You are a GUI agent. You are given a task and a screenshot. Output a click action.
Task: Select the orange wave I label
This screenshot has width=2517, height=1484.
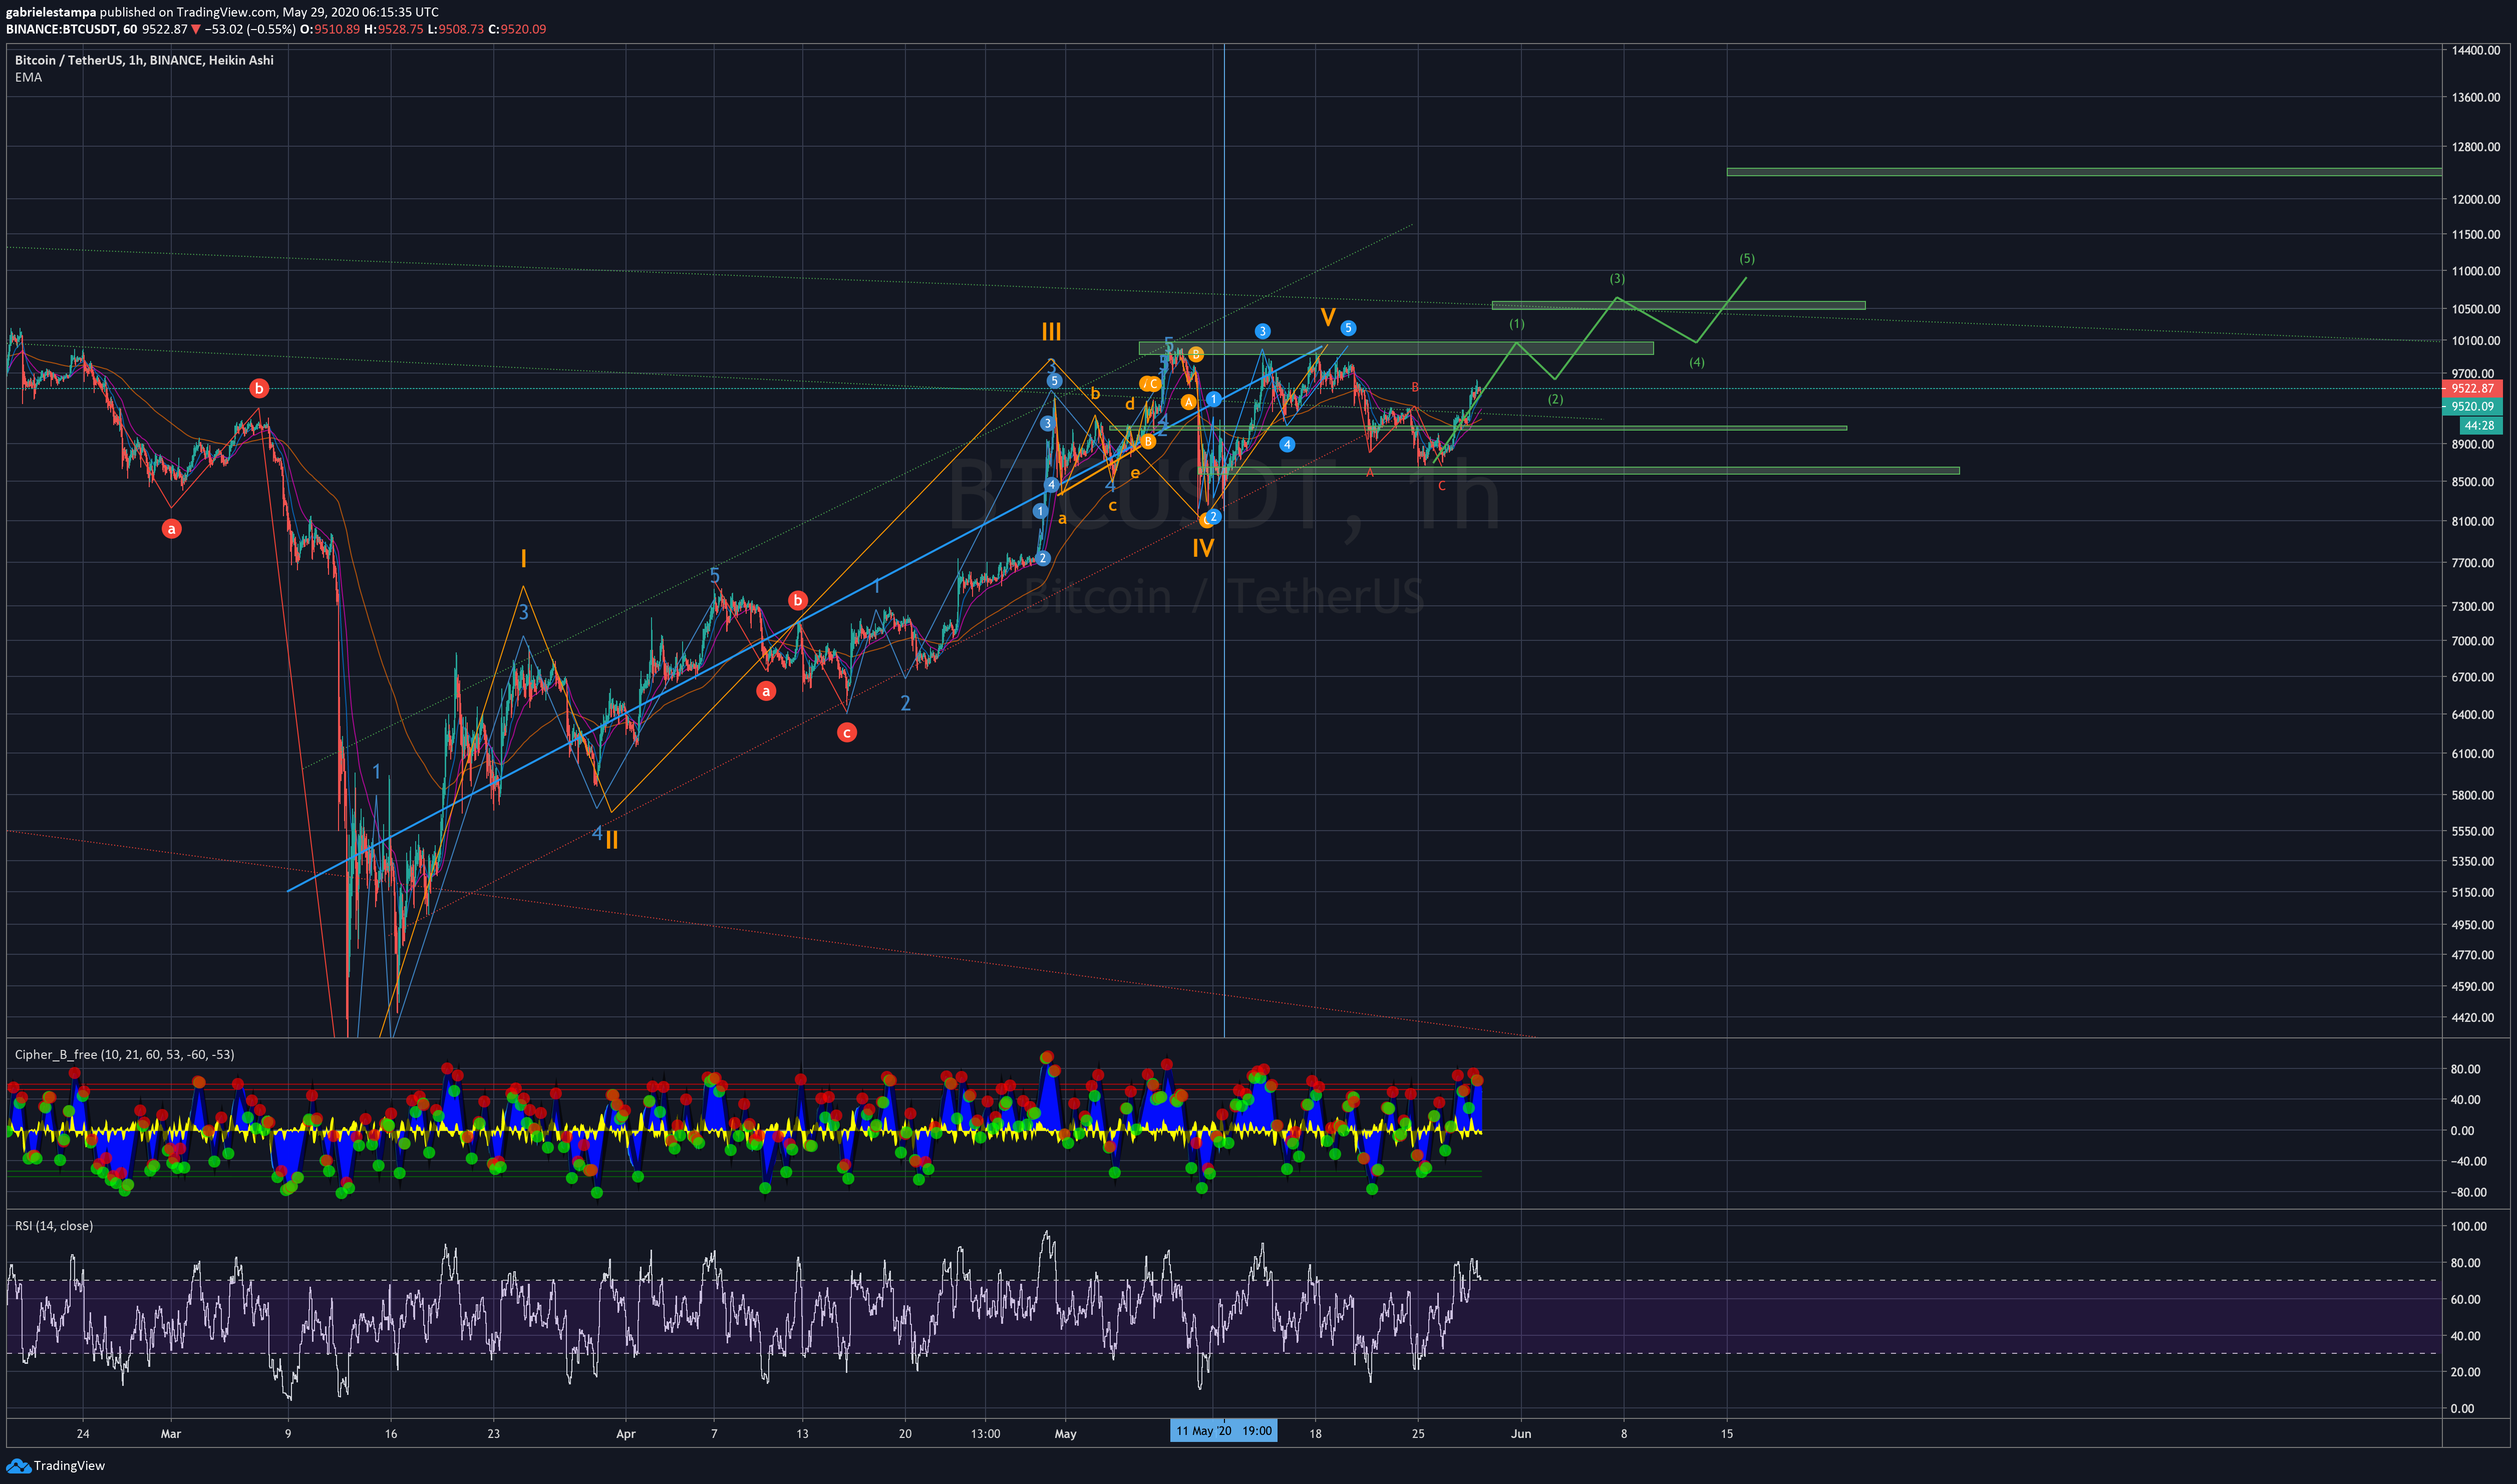point(523,559)
